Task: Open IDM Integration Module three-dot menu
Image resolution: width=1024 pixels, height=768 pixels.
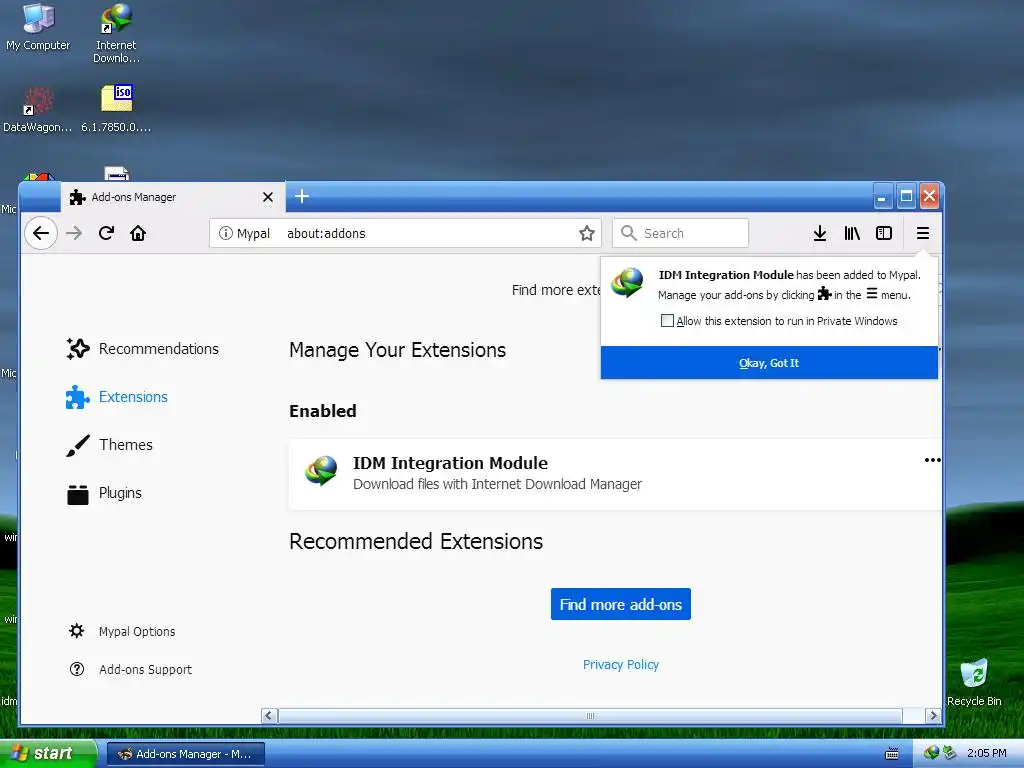Action: (x=932, y=460)
